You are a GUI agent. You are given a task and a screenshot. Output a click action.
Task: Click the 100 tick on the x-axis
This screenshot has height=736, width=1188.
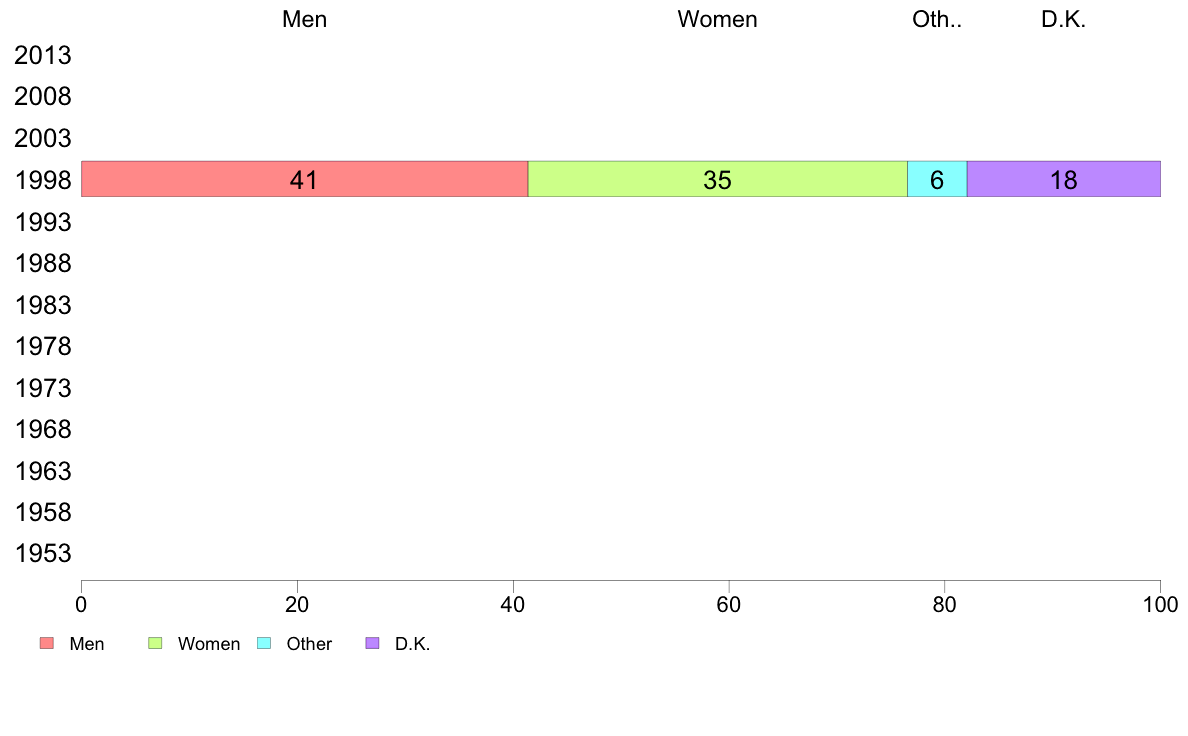[x=1160, y=604]
